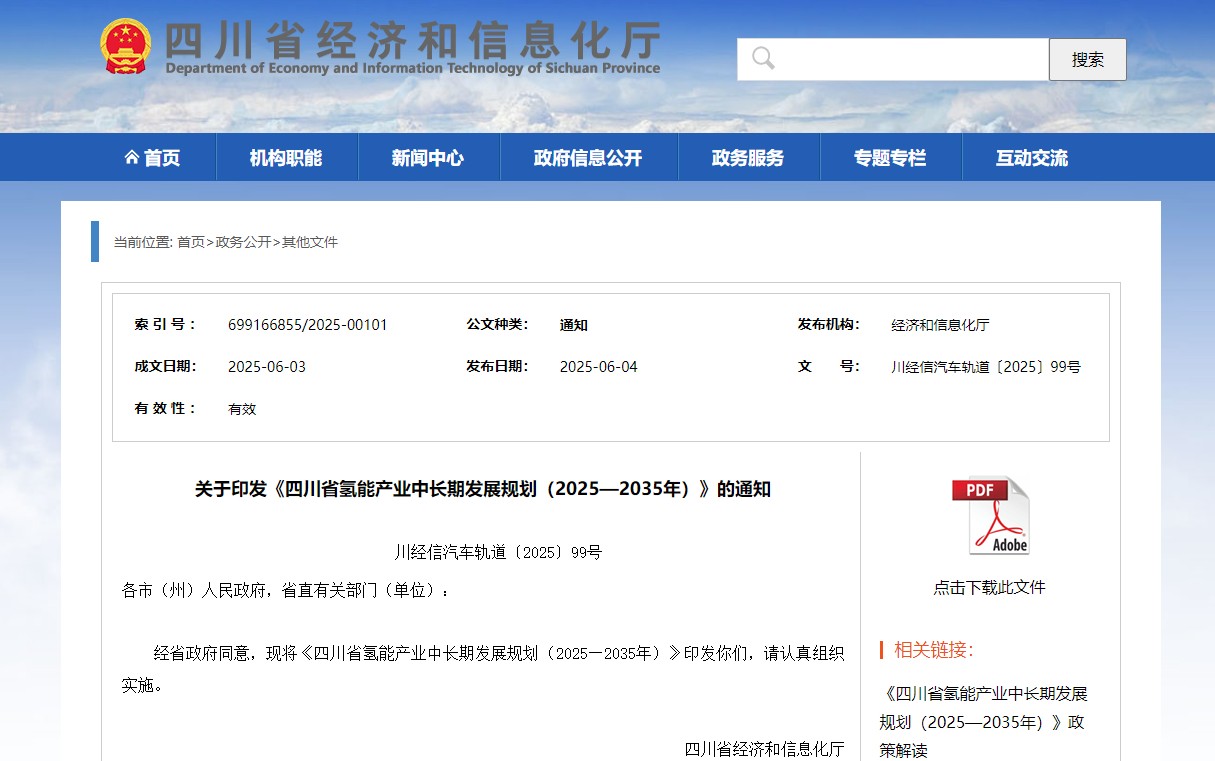Click the document number 川经信汽车轨道 value
Viewport: 1215px width, 761px height.
[x=985, y=367]
